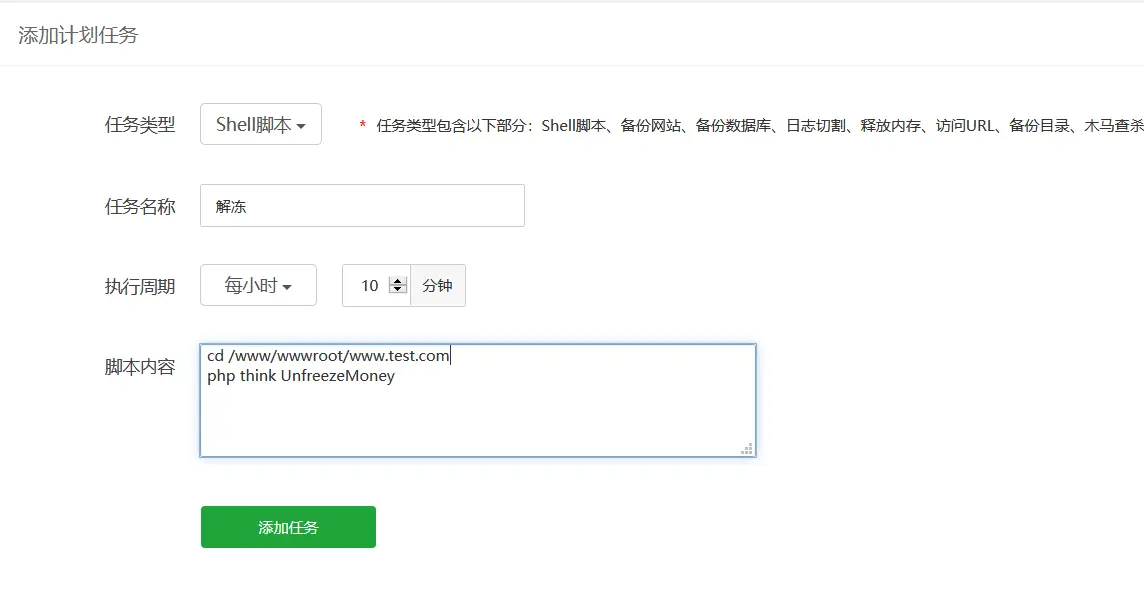The height and width of the screenshot is (599, 1144).
Task: Click the chevron arrow beside 每小时
Action: point(288,285)
